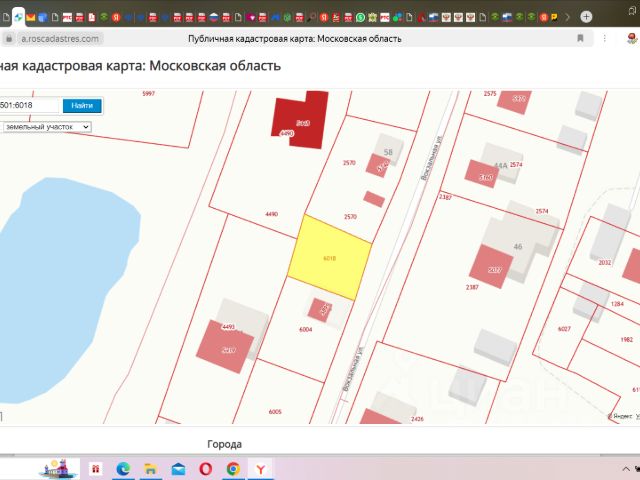Switch to Yandex Browser in the taskbar
Image resolution: width=640 pixels, height=480 pixels.
[260, 468]
